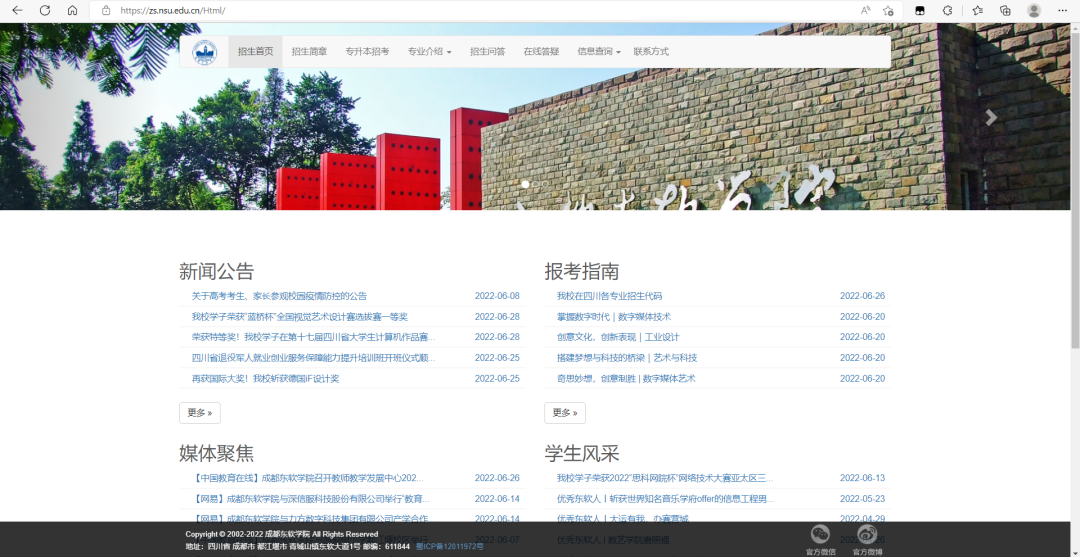Open 【中国教育在线】教师教学发展中心 article

tap(308, 478)
